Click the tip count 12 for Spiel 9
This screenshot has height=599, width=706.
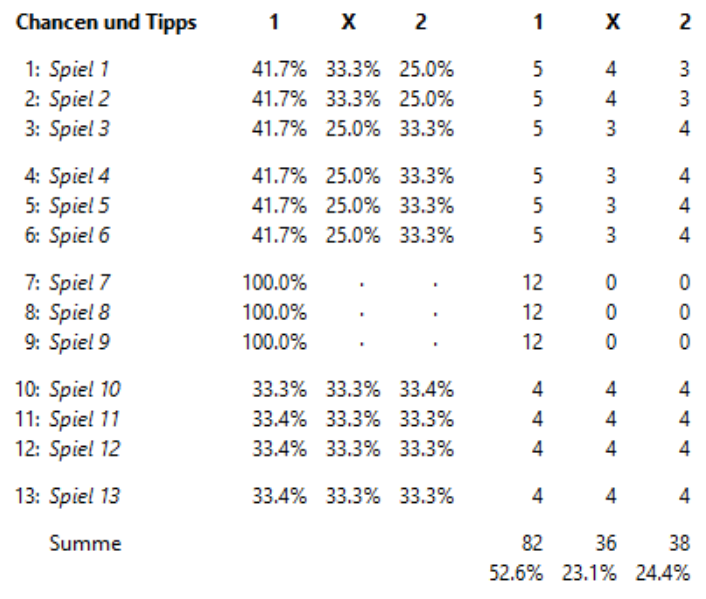tap(532, 342)
